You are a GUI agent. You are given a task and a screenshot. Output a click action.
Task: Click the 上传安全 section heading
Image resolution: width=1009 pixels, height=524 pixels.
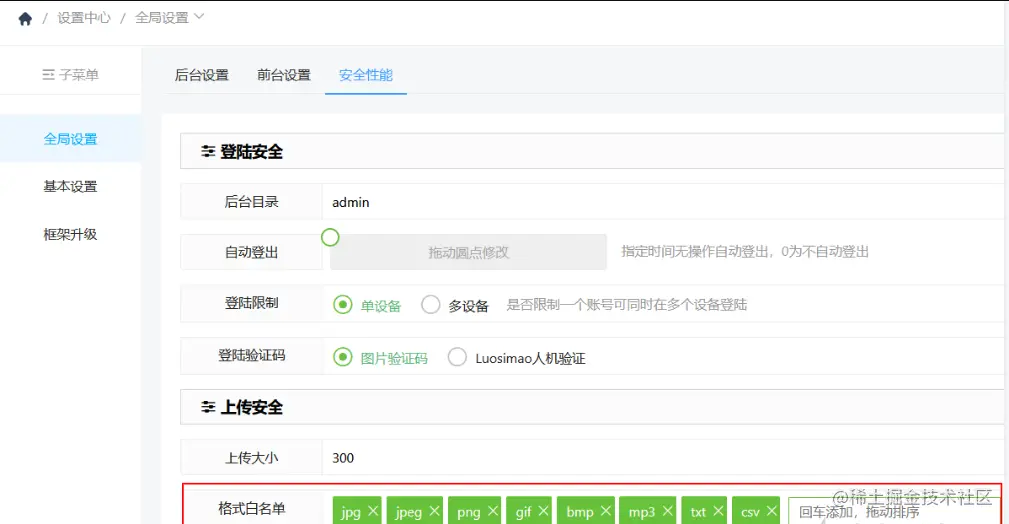[252, 407]
